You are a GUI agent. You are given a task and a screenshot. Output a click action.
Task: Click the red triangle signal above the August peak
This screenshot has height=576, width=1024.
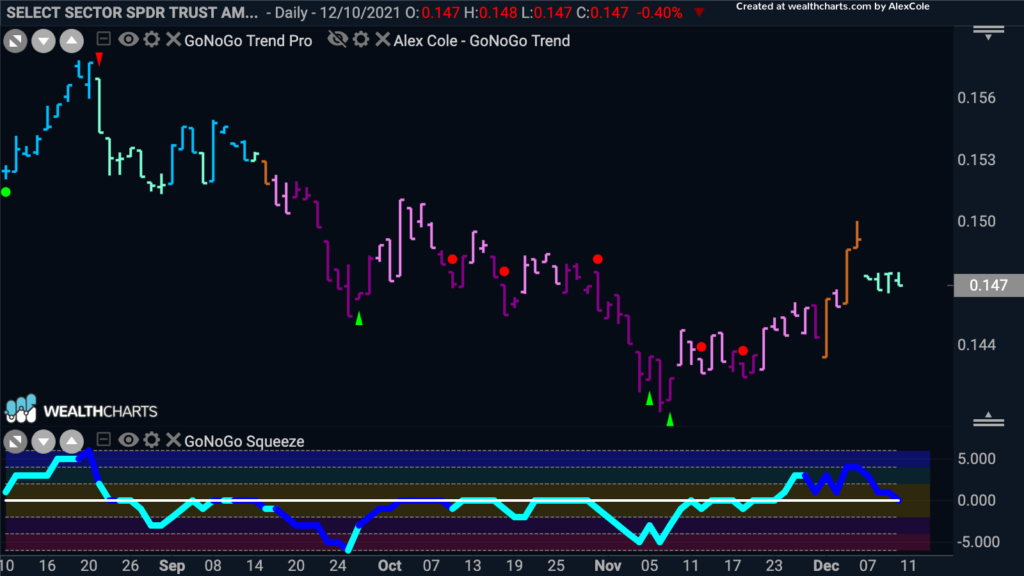click(99, 59)
